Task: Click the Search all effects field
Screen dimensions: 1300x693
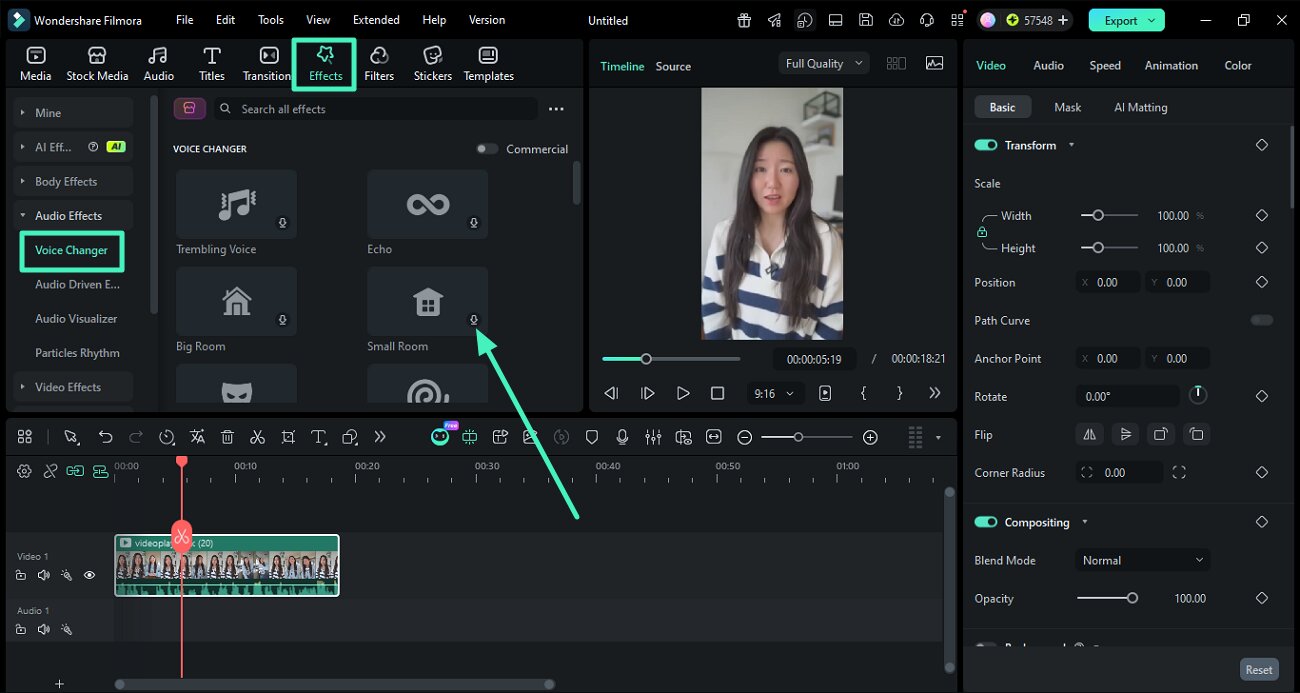Action: coord(375,109)
